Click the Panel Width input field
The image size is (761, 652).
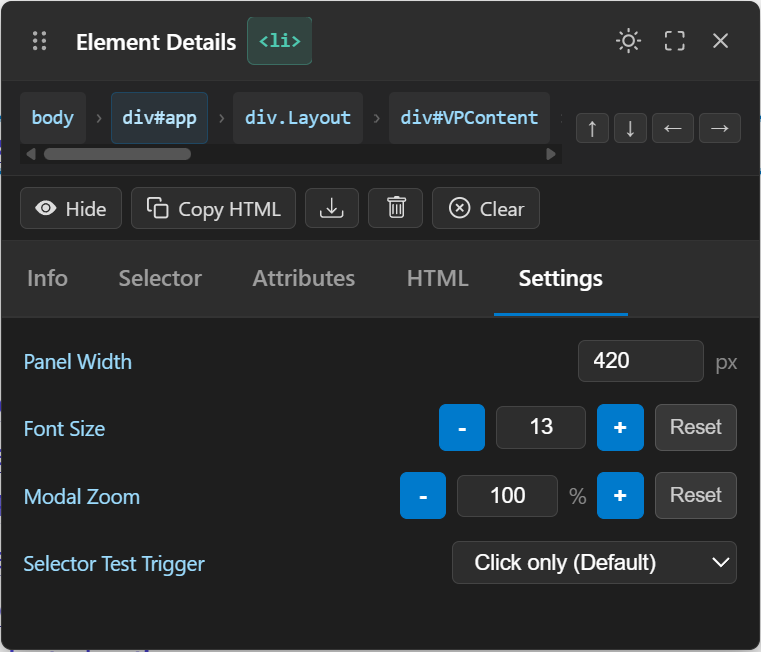(x=641, y=361)
